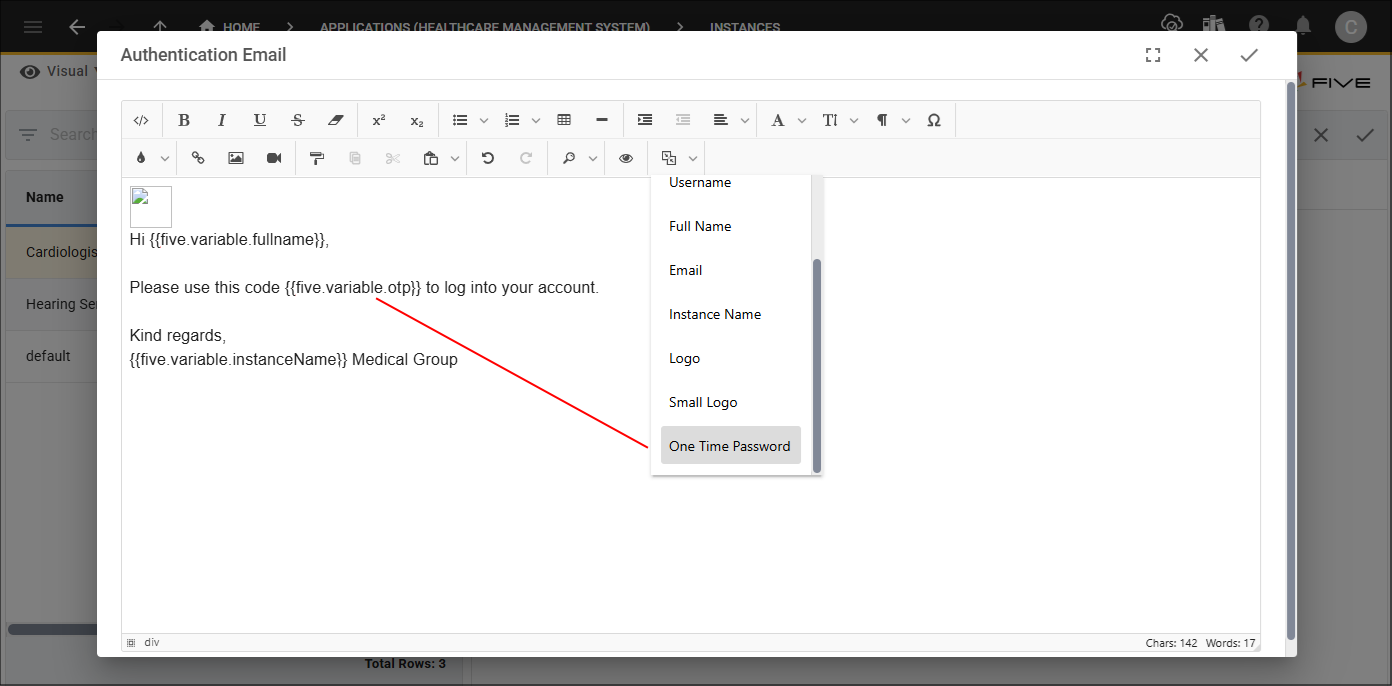Redo the last edit
The height and width of the screenshot is (686, 1392).
(526, 158)
